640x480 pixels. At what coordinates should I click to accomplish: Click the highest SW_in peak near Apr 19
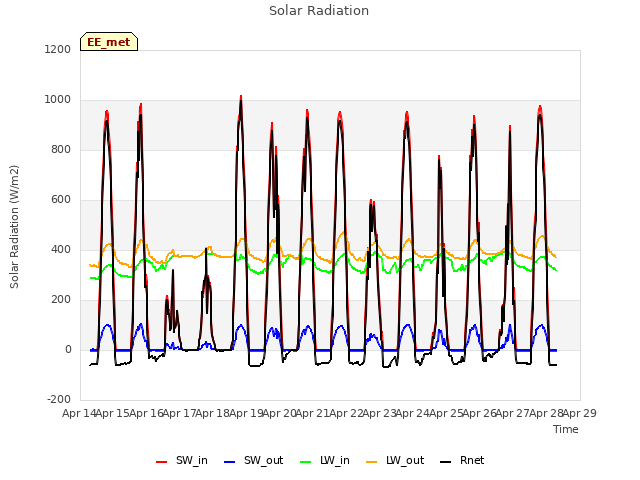tap(241, 96)
